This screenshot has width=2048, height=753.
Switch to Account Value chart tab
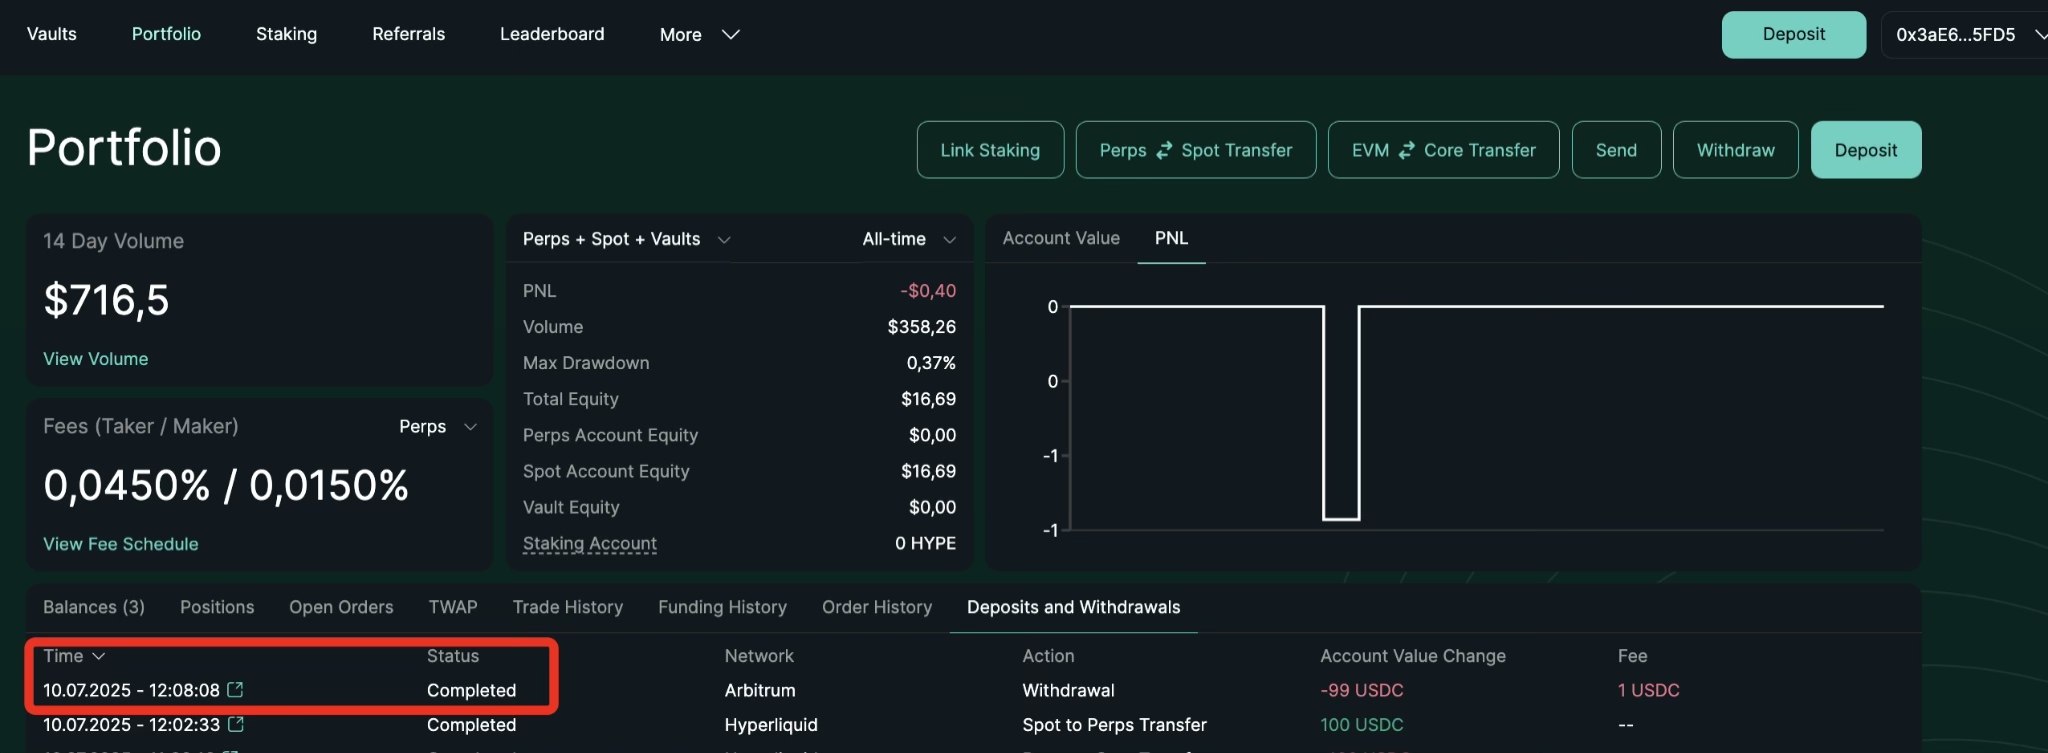pos(1061,238)
